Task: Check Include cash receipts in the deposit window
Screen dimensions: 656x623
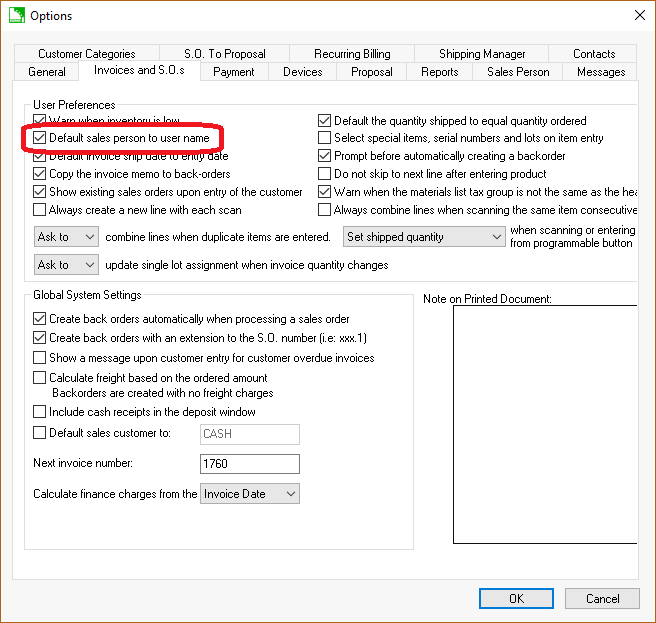Action: [40, 412]
